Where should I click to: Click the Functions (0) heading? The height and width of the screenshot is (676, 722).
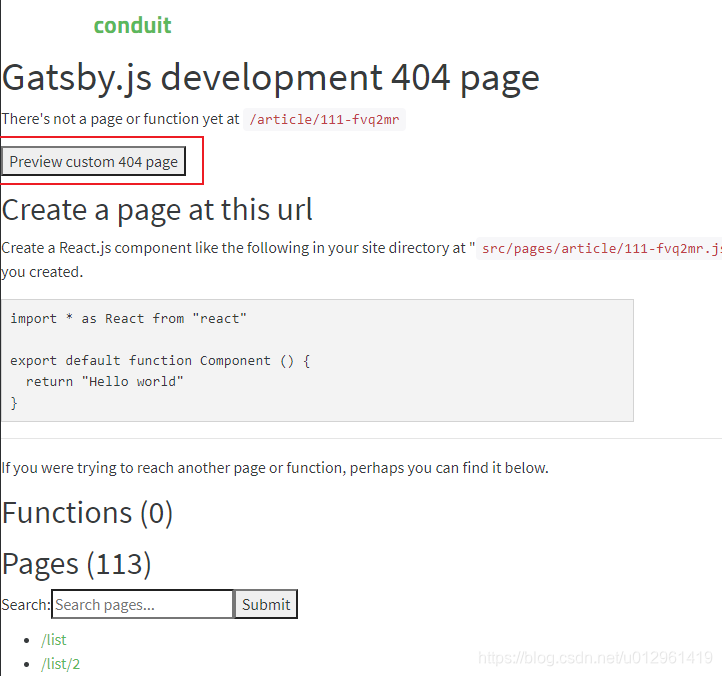(x=87, y=513)
